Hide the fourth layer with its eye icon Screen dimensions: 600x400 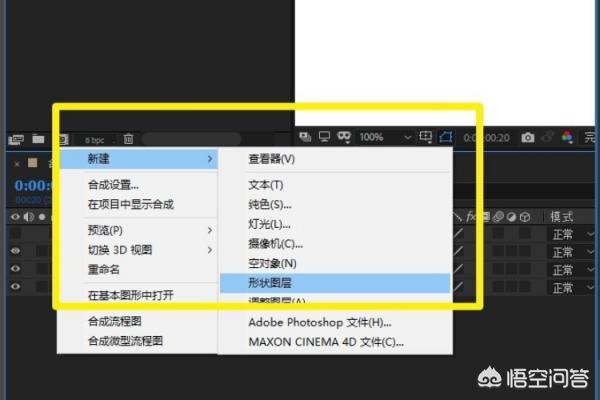click(15, 286)
